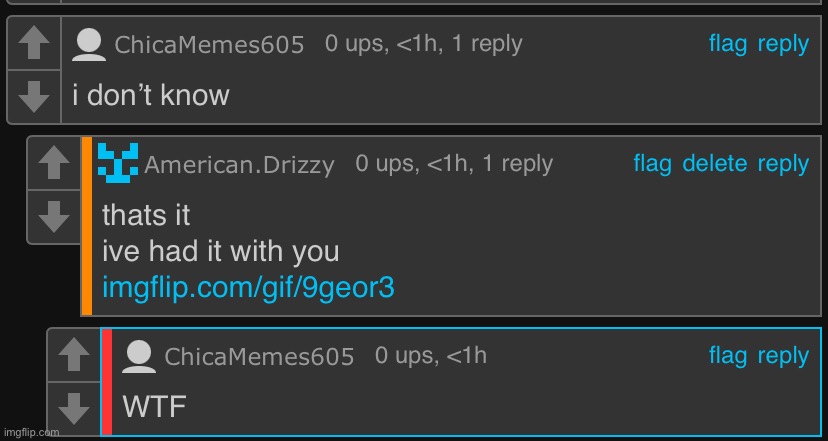828x441 pixels.
Task: Upvote the "WTF" comment
Action: [73, 355]
